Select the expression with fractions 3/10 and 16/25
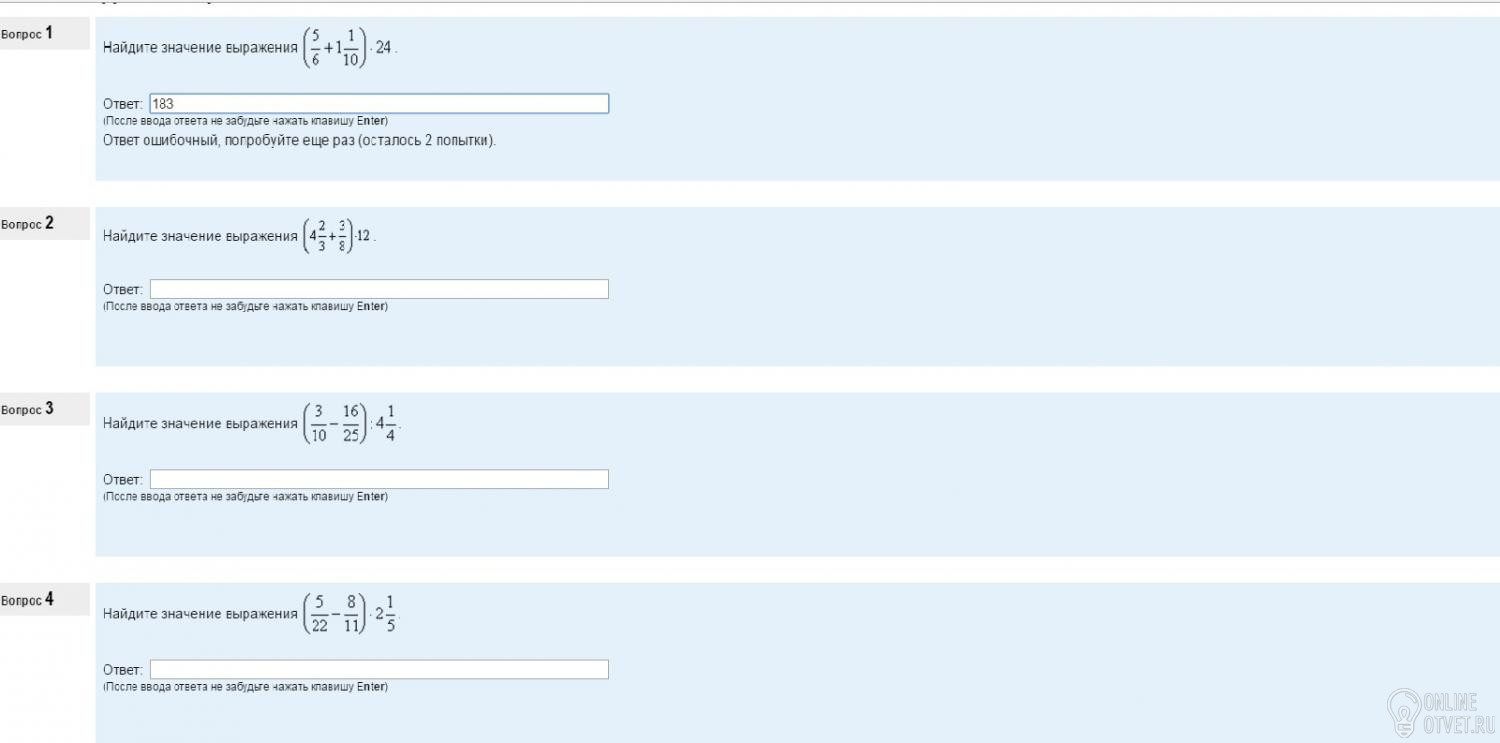 351,424
